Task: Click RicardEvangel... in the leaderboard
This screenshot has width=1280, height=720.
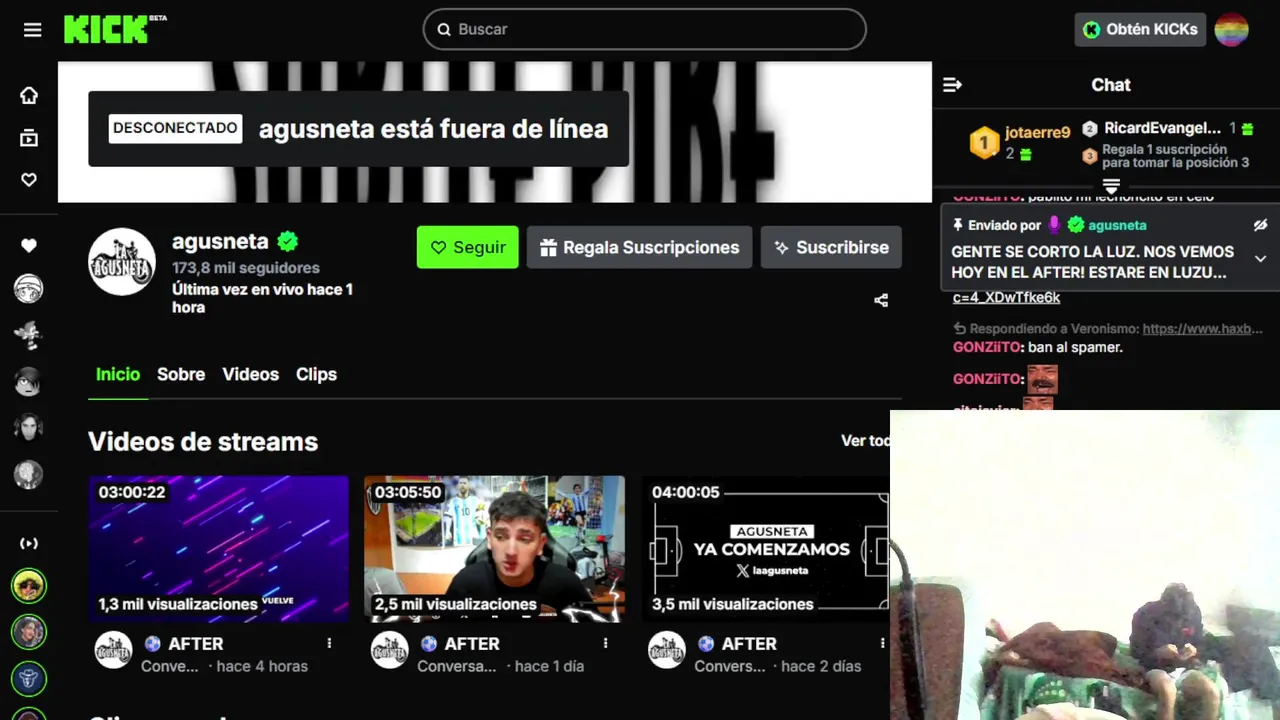Action: click(x=1162, y=128)
